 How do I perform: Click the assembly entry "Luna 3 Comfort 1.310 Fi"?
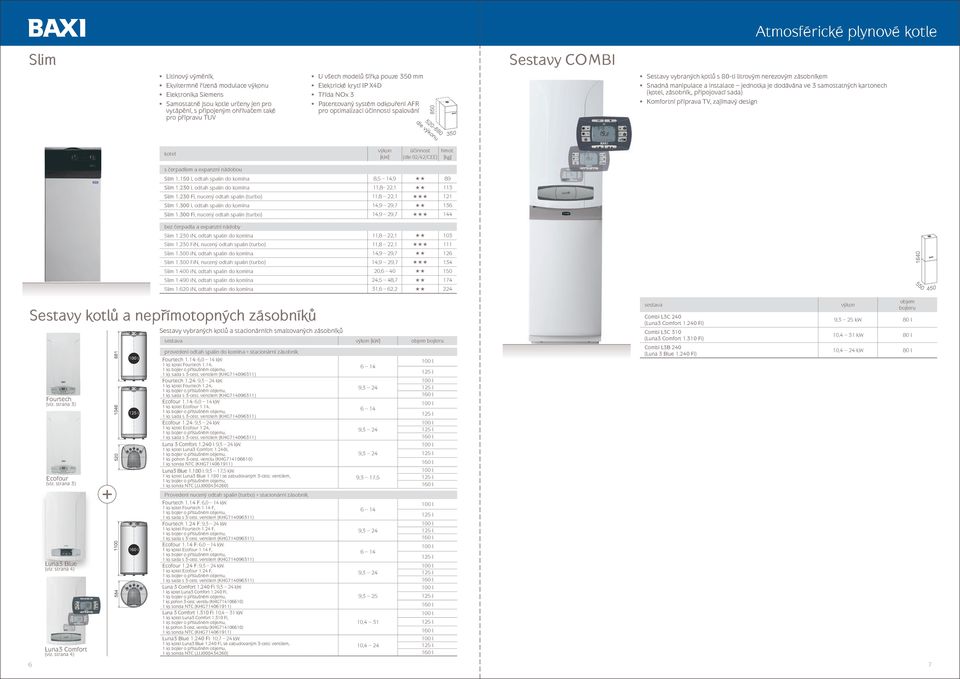pyautogui.click(x=249, y=621)
